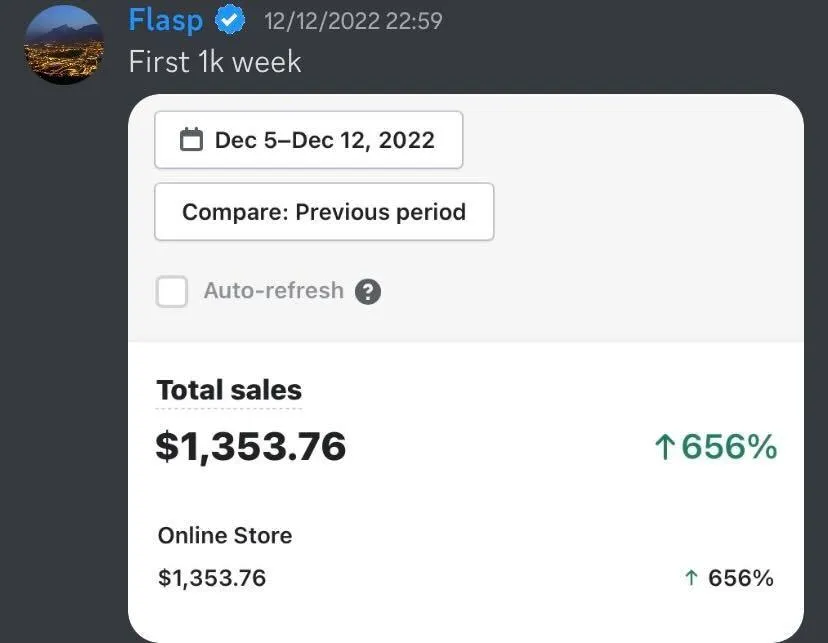
Task: Click the large green up arrow icon
Action: coord(664,447)
